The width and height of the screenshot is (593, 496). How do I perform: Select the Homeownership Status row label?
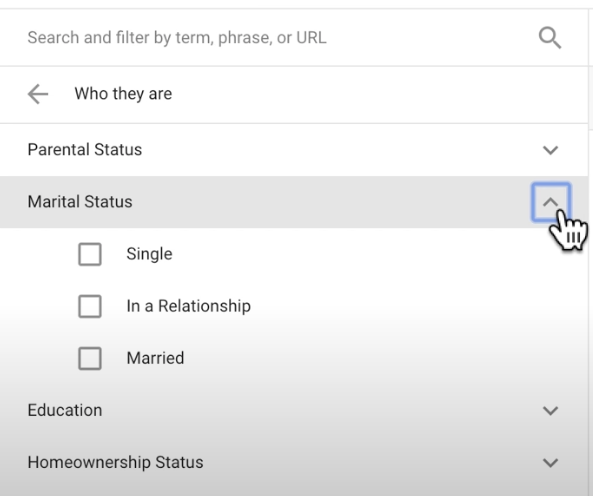click(x=115, y=462)
